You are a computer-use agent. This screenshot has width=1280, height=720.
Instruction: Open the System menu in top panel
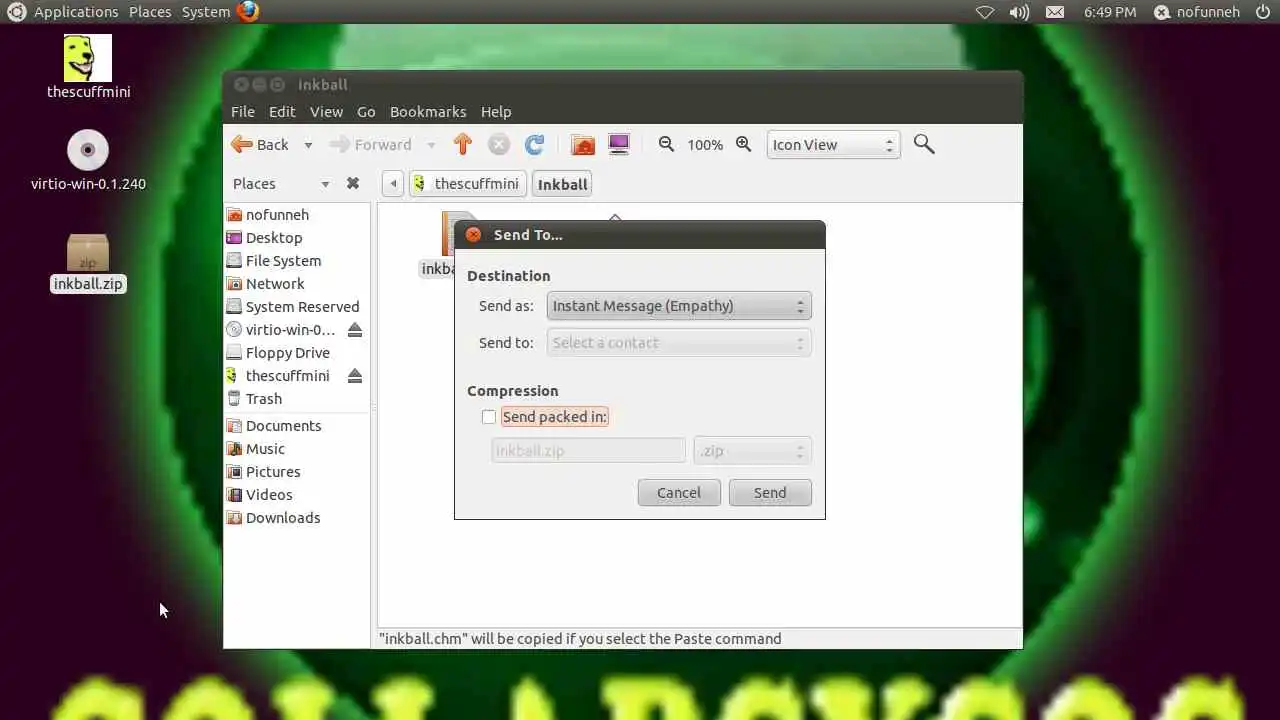[206, 12]
